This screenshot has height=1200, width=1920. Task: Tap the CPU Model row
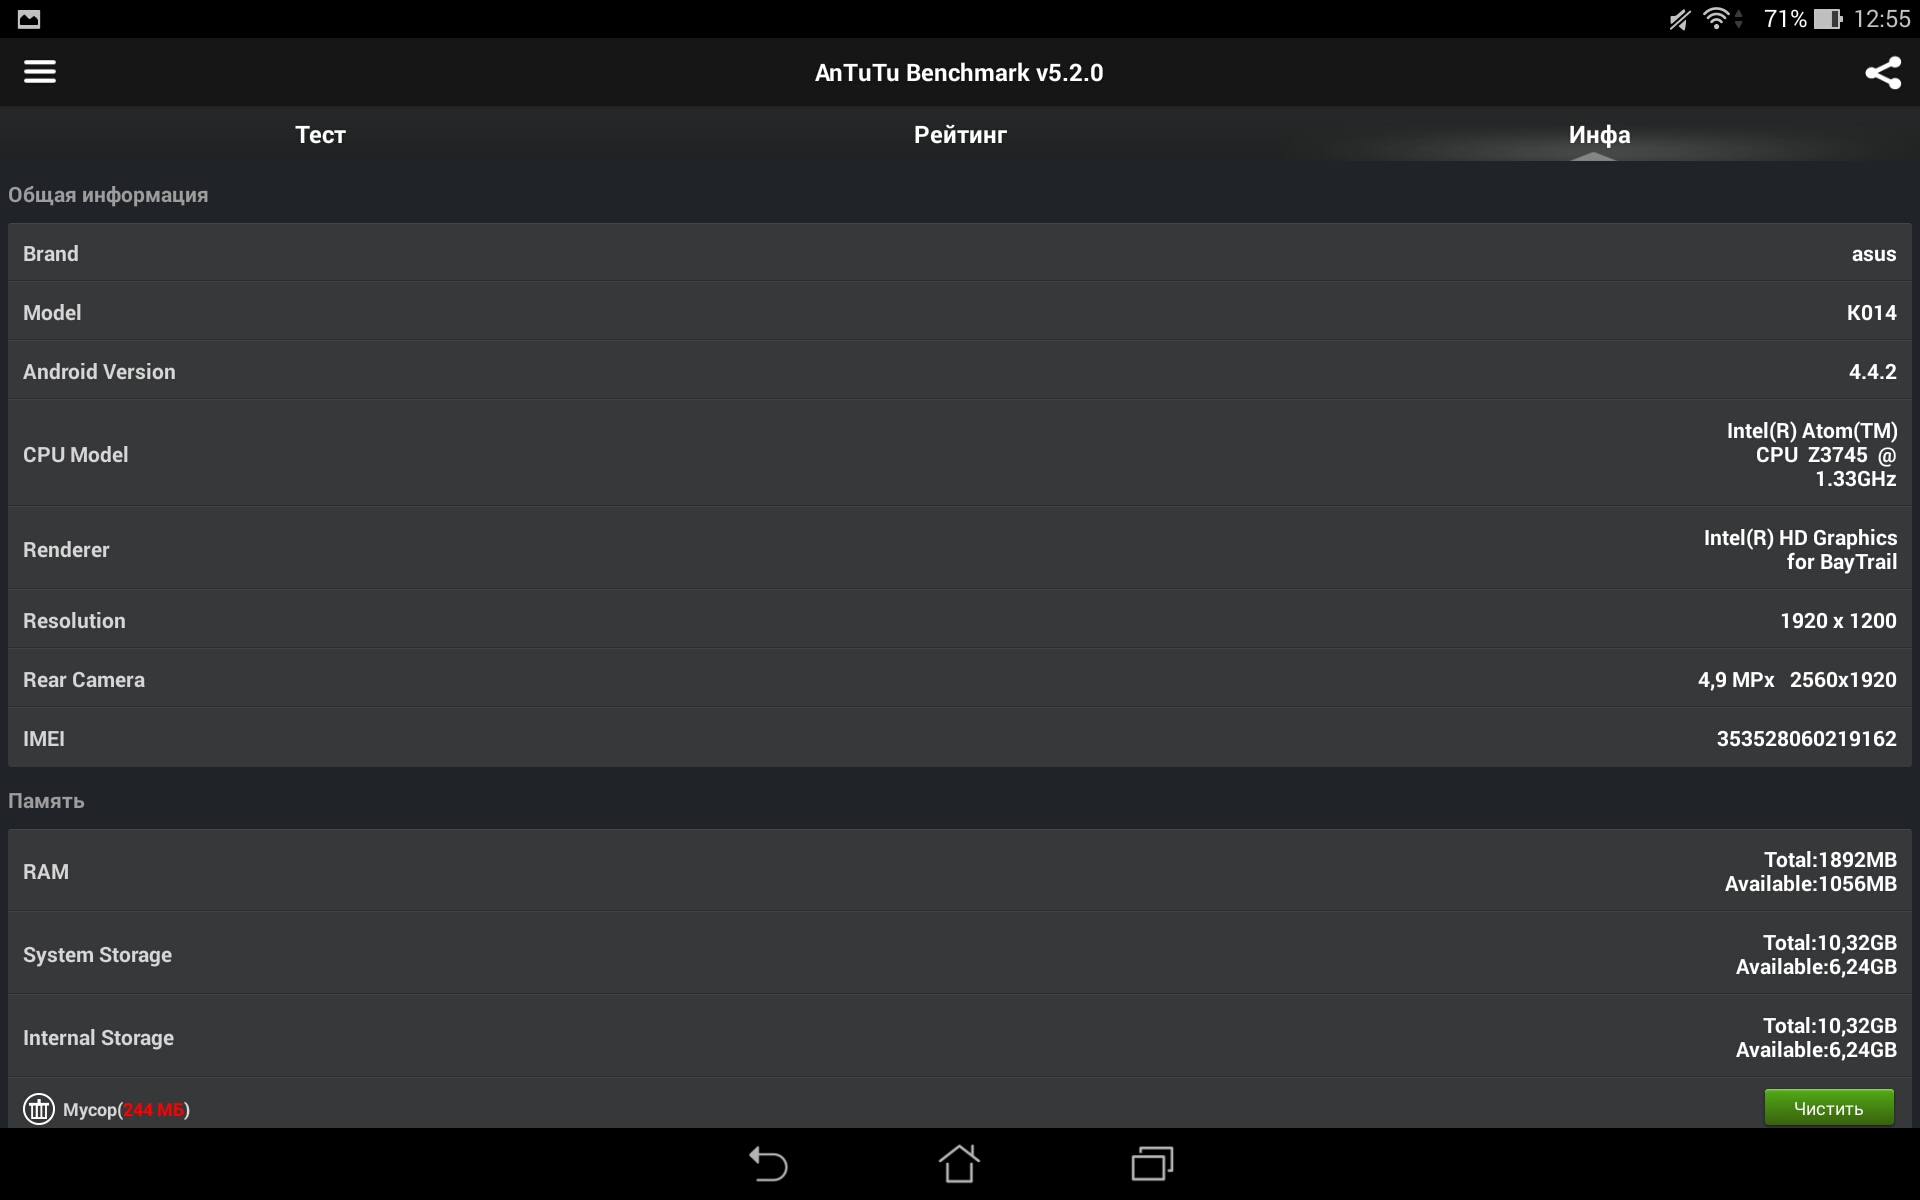pyautogui.click(x=960, y=454)
